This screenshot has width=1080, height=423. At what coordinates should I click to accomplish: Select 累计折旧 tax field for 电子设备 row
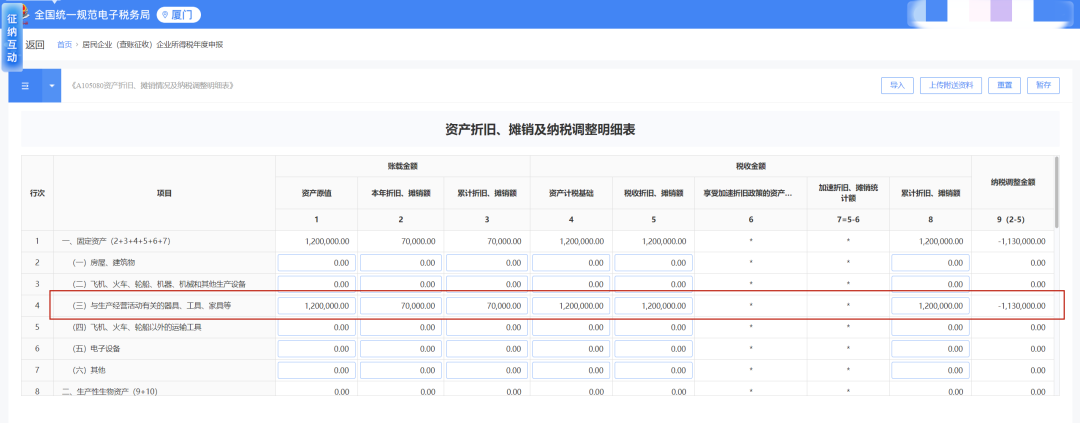930,349
